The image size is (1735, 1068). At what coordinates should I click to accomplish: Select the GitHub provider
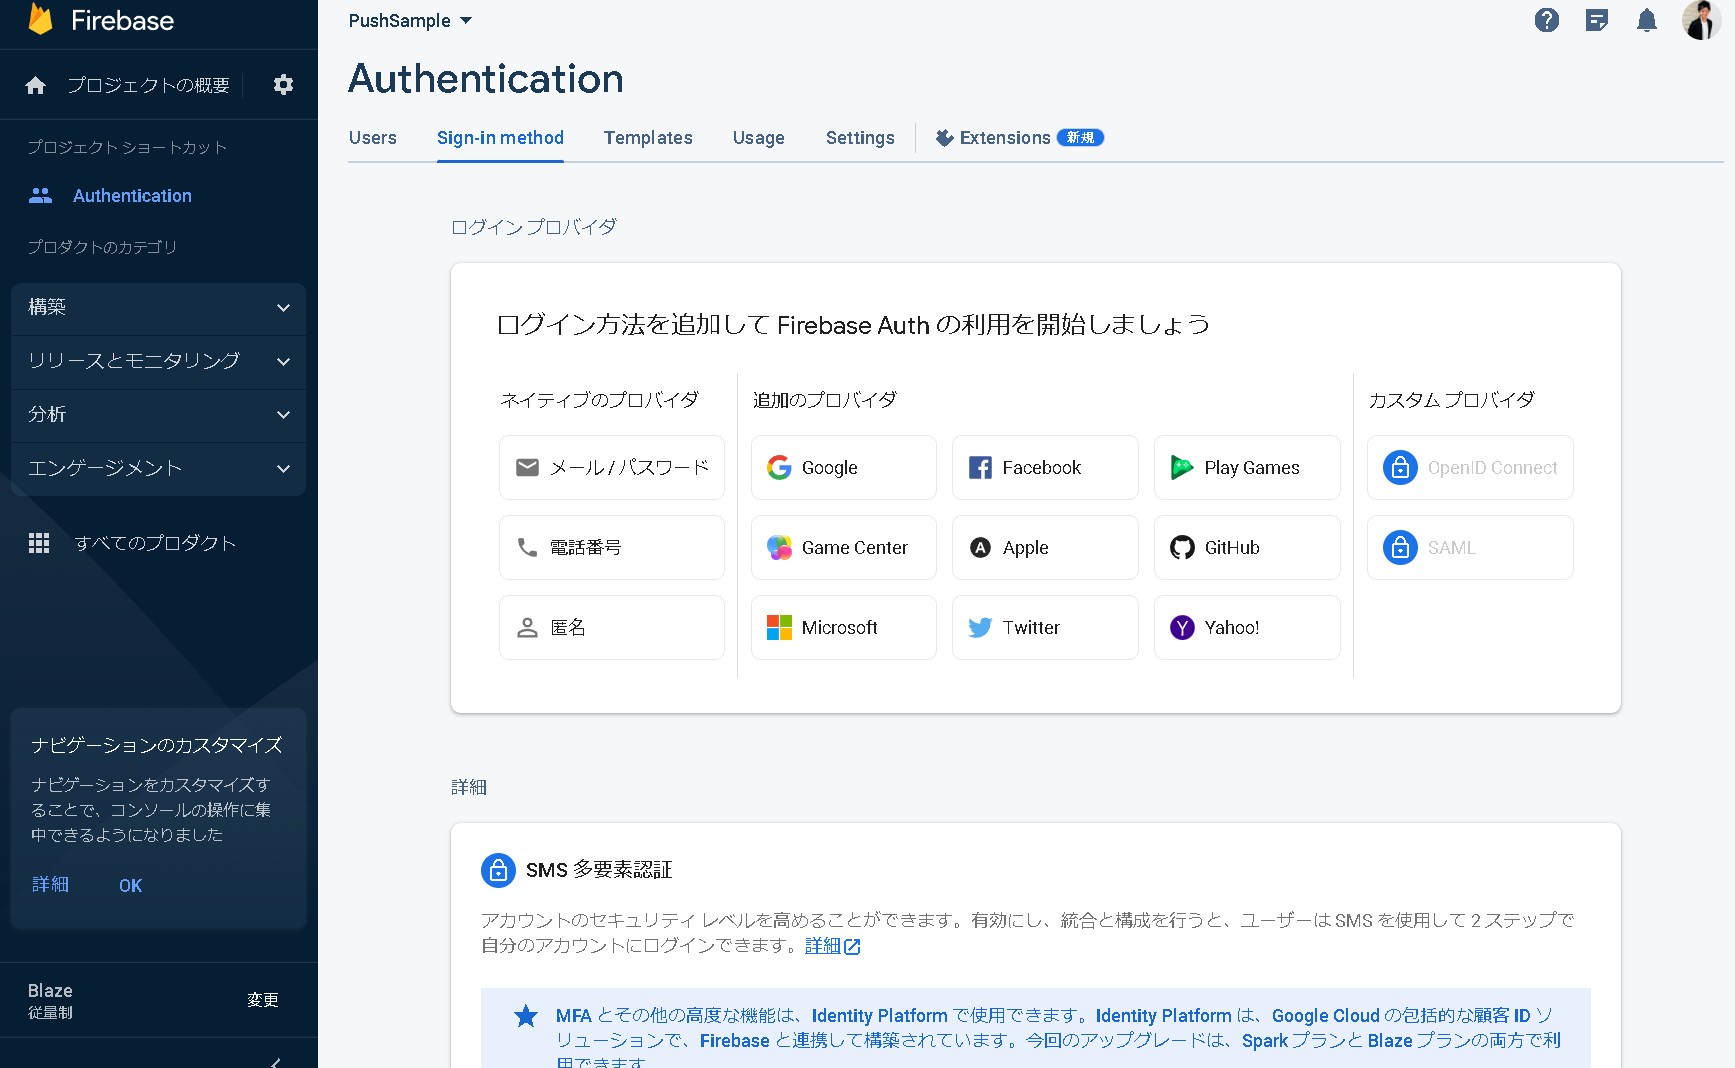(x=1246, y=547)
